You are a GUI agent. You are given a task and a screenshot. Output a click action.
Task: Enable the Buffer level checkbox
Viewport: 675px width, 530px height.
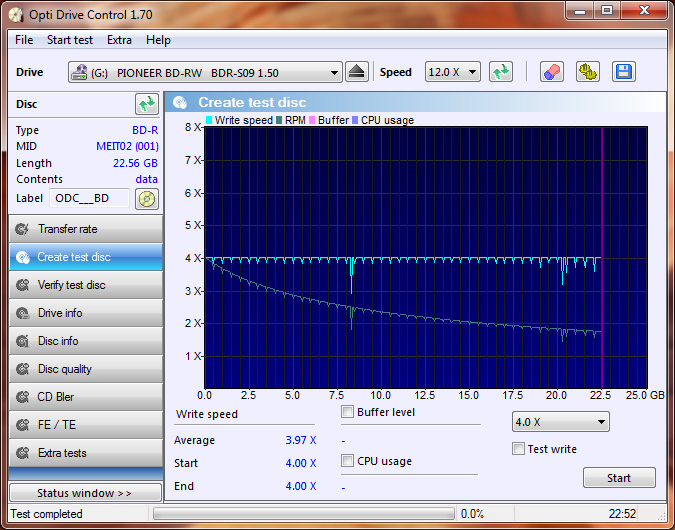click(x=348, y=412)
